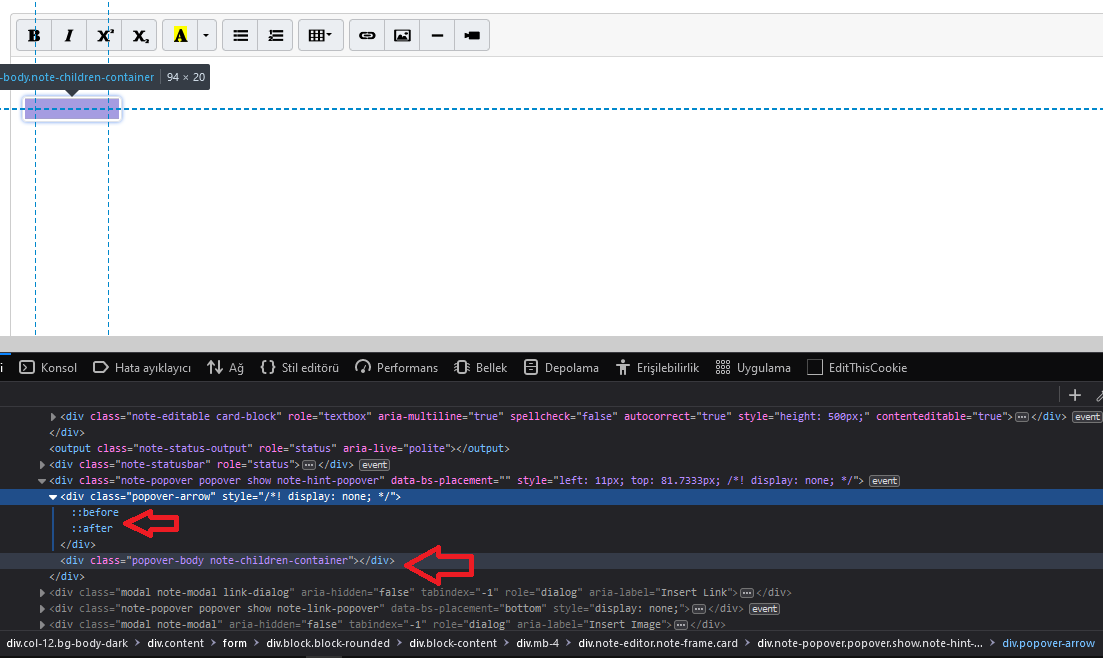Collapse the note-popover div in the inspector

(x=43, y=480)
